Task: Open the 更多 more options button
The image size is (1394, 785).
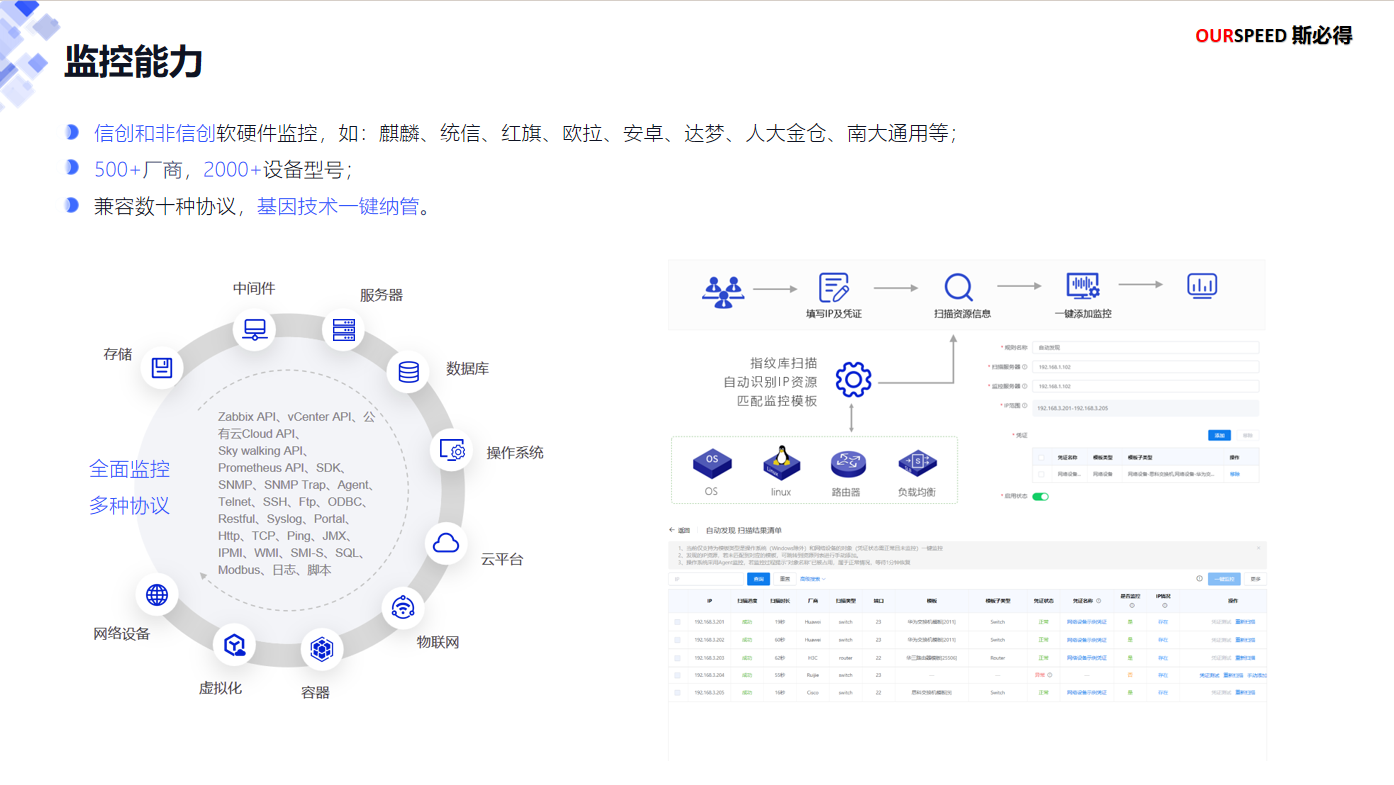Action: 1255,579
